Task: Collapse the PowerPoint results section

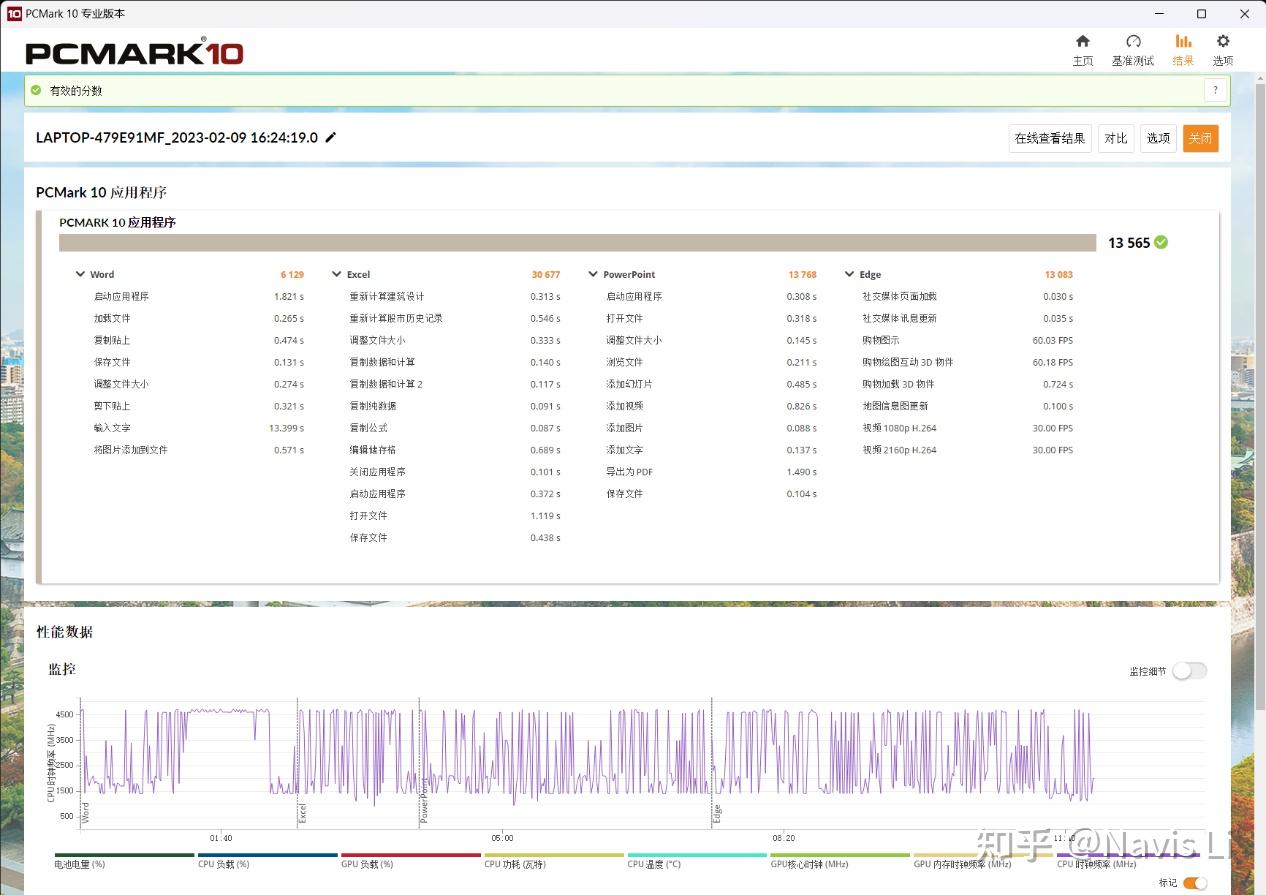Action: (593, 274)
